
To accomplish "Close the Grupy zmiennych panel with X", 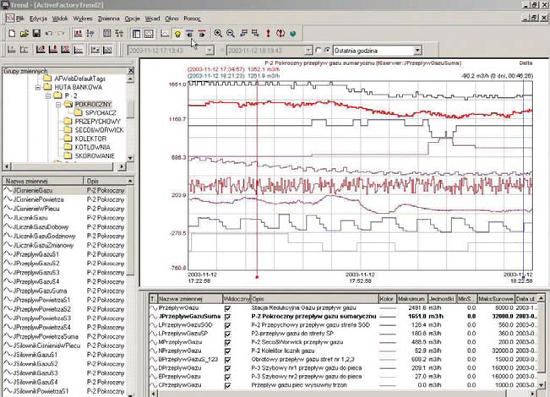I will click(130, 71).
